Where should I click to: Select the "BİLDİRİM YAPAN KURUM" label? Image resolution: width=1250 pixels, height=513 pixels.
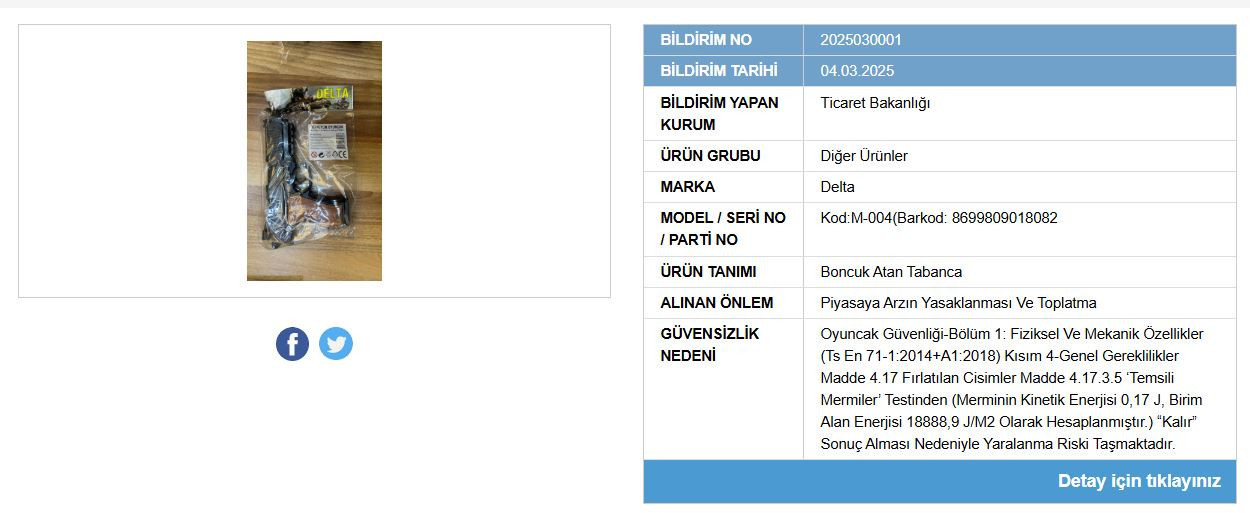[x=719, y=113]
